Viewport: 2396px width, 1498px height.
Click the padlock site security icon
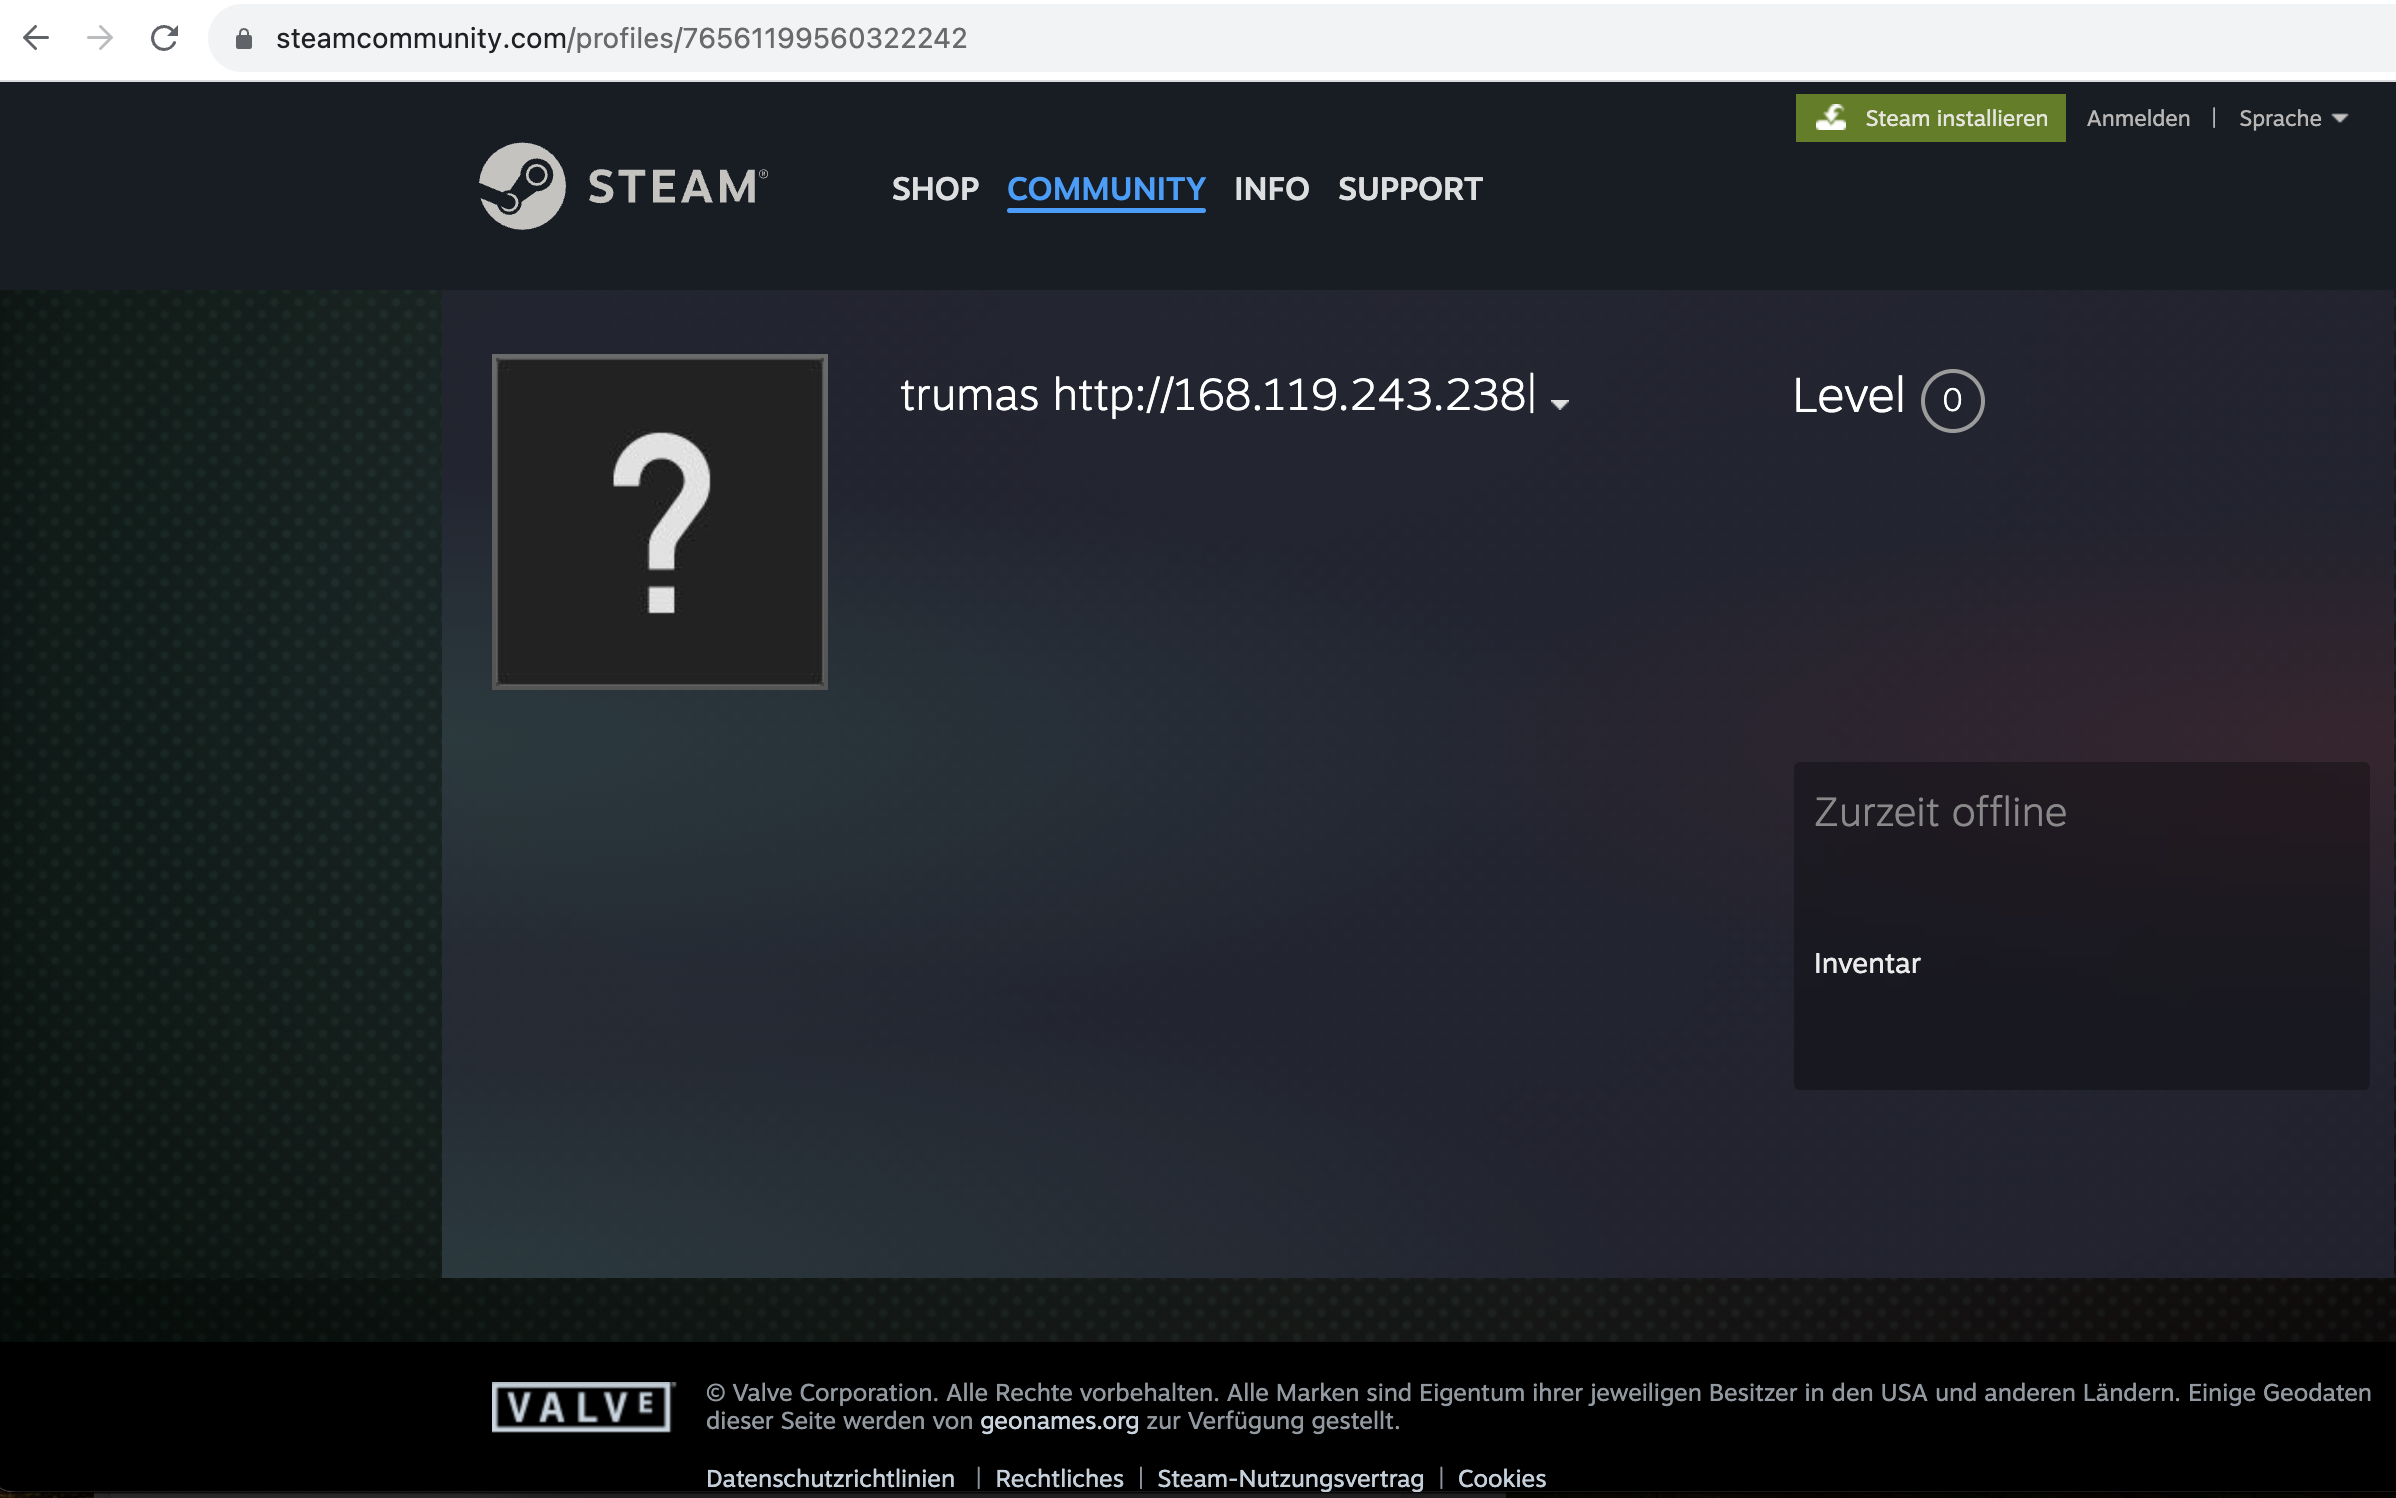(x=243, y=39)
